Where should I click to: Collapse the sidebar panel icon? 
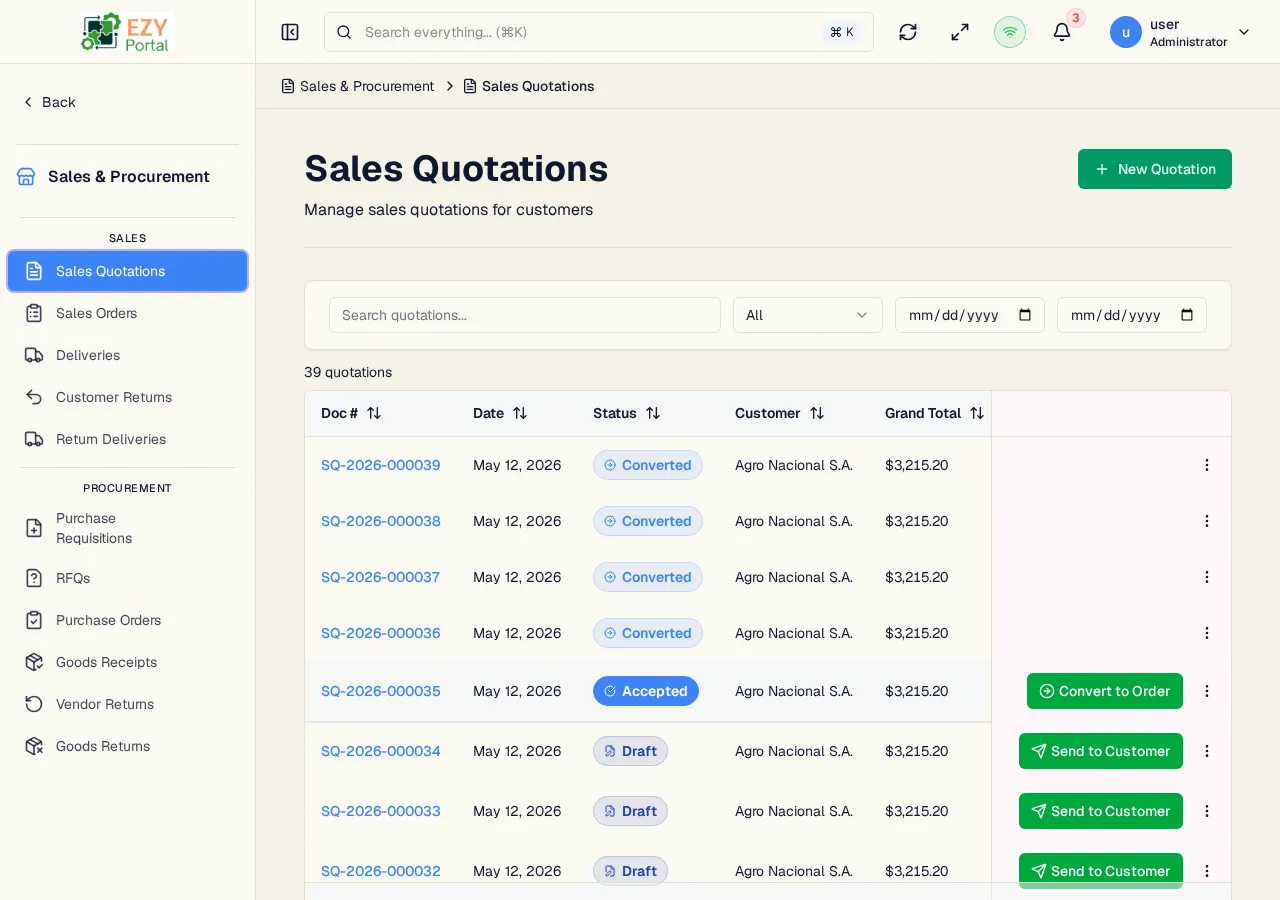pos(290,32)
